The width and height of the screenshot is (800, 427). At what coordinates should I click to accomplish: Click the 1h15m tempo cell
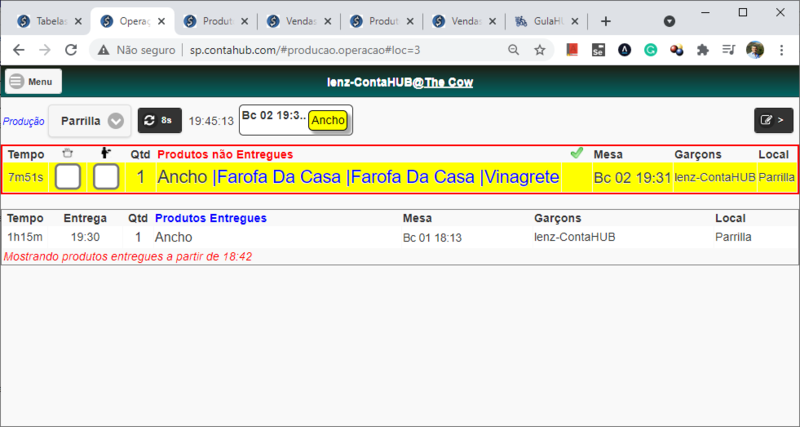tap(25, 237)
